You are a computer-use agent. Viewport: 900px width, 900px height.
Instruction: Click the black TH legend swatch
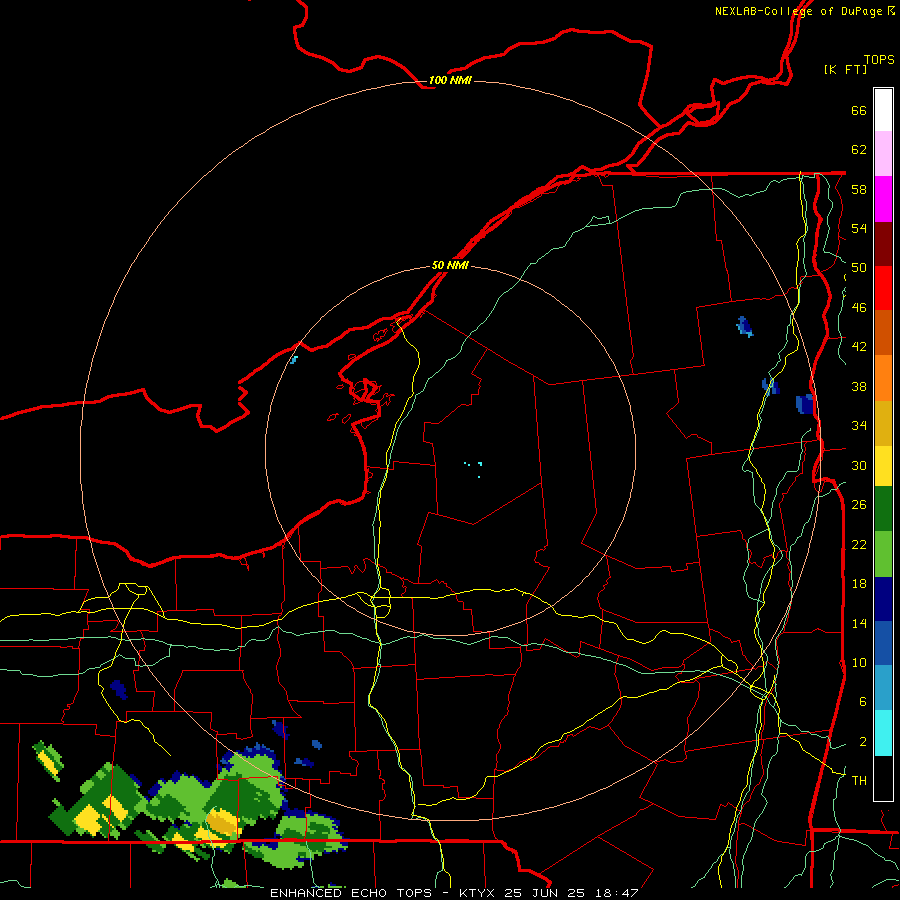click(883, 778)
